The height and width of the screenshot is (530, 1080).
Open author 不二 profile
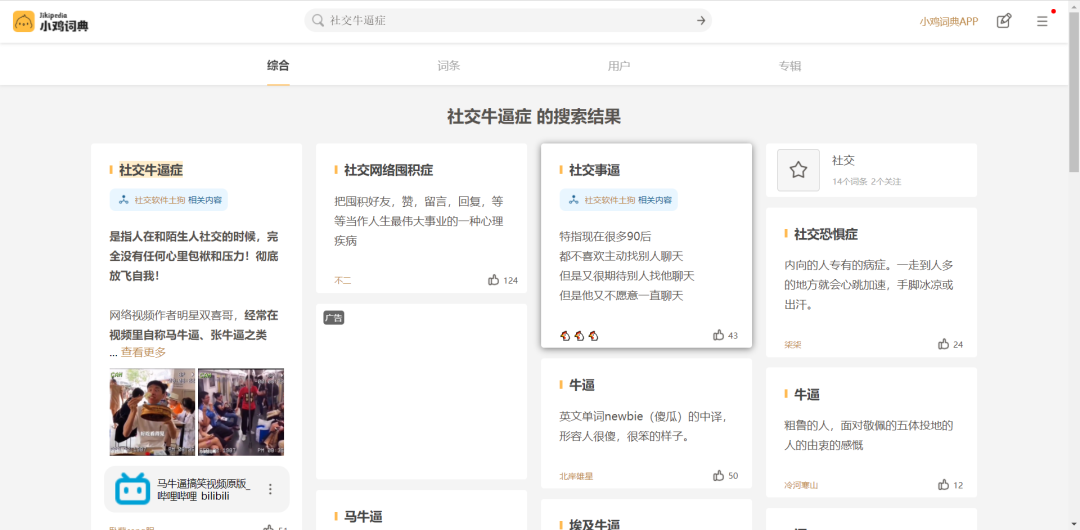(x=342, y=281)
